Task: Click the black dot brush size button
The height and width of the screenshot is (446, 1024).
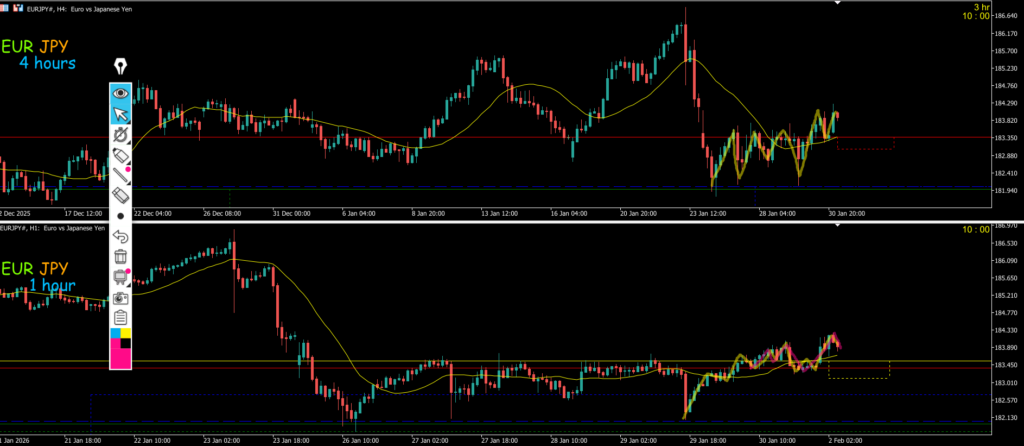Action: click(122, 215)
